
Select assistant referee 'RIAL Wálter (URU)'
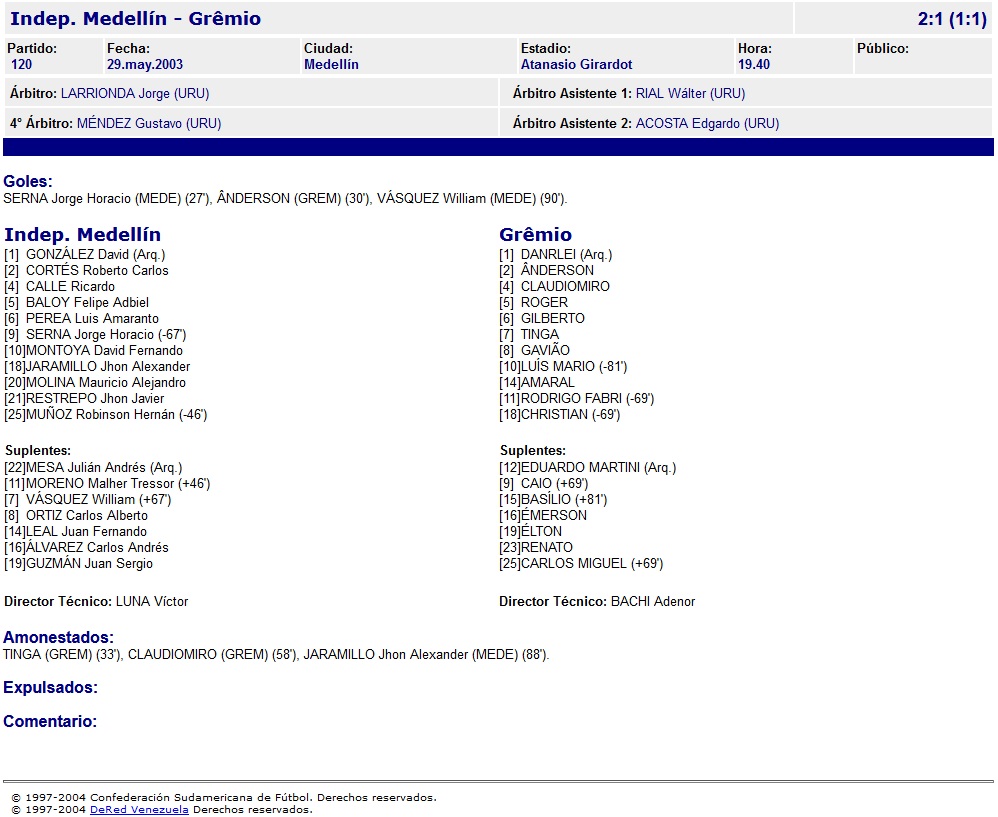click(691, 94)
